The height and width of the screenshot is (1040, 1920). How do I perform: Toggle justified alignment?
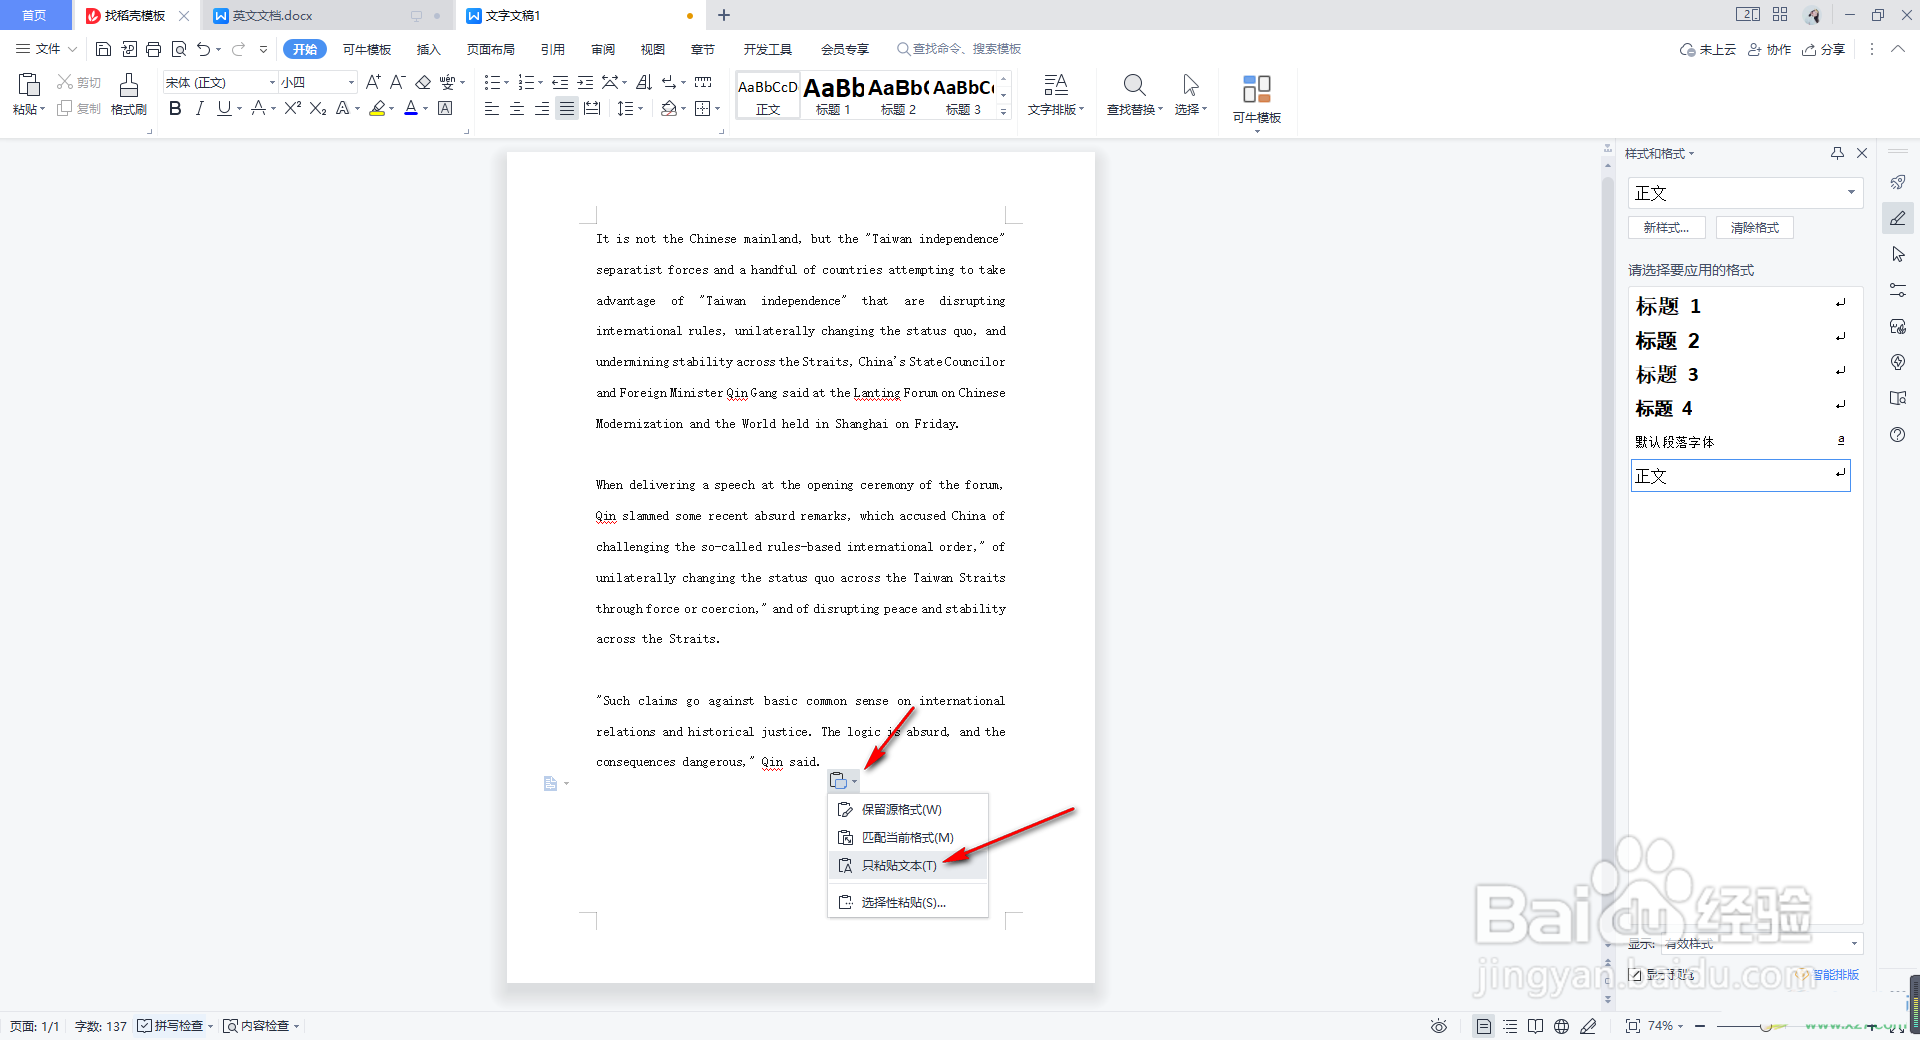tap(567, 108)
